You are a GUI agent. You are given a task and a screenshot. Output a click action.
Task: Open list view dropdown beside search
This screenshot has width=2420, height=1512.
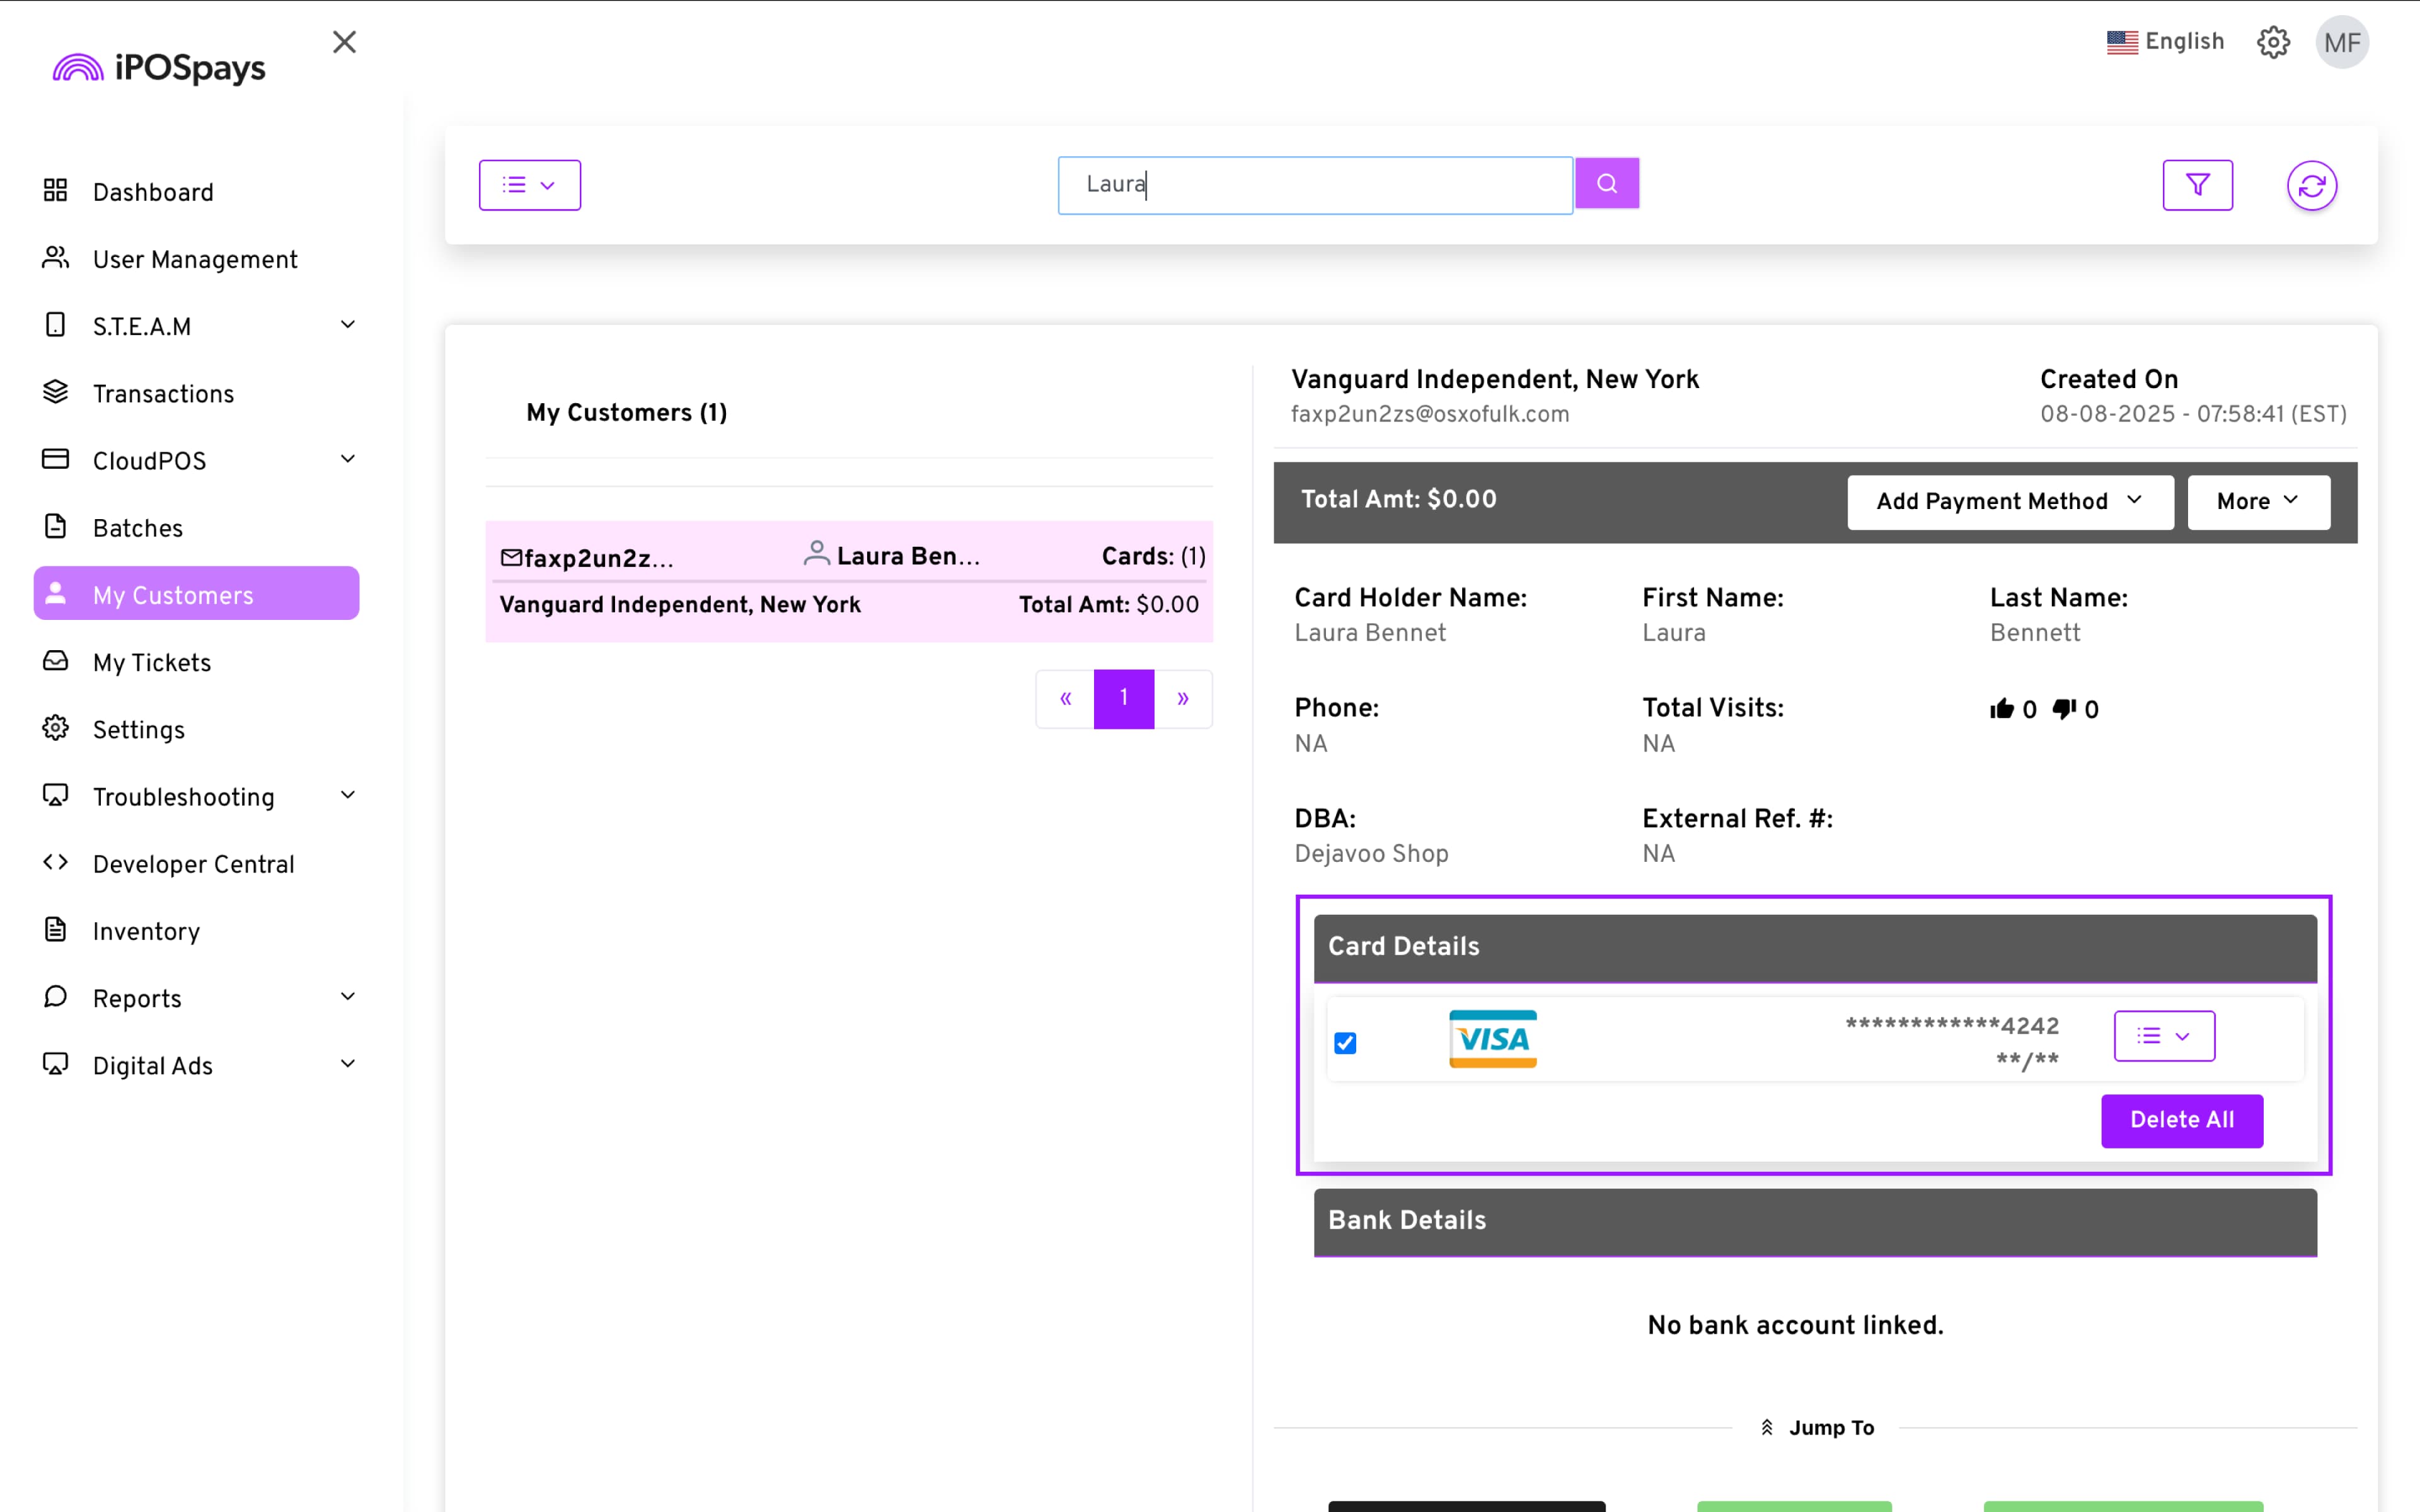pos(529,185)
